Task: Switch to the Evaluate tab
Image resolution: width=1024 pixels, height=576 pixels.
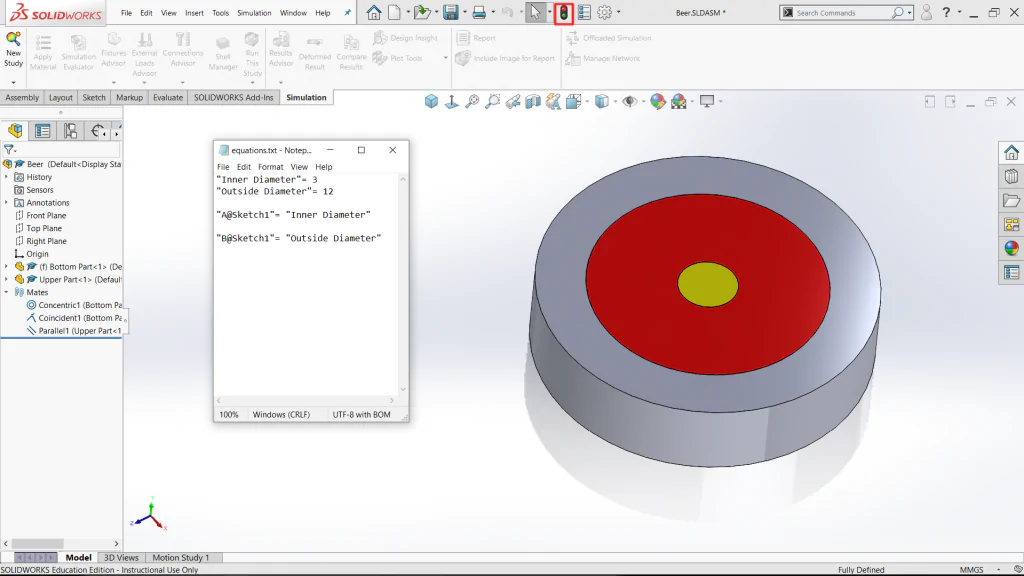Action: point(168,97)
